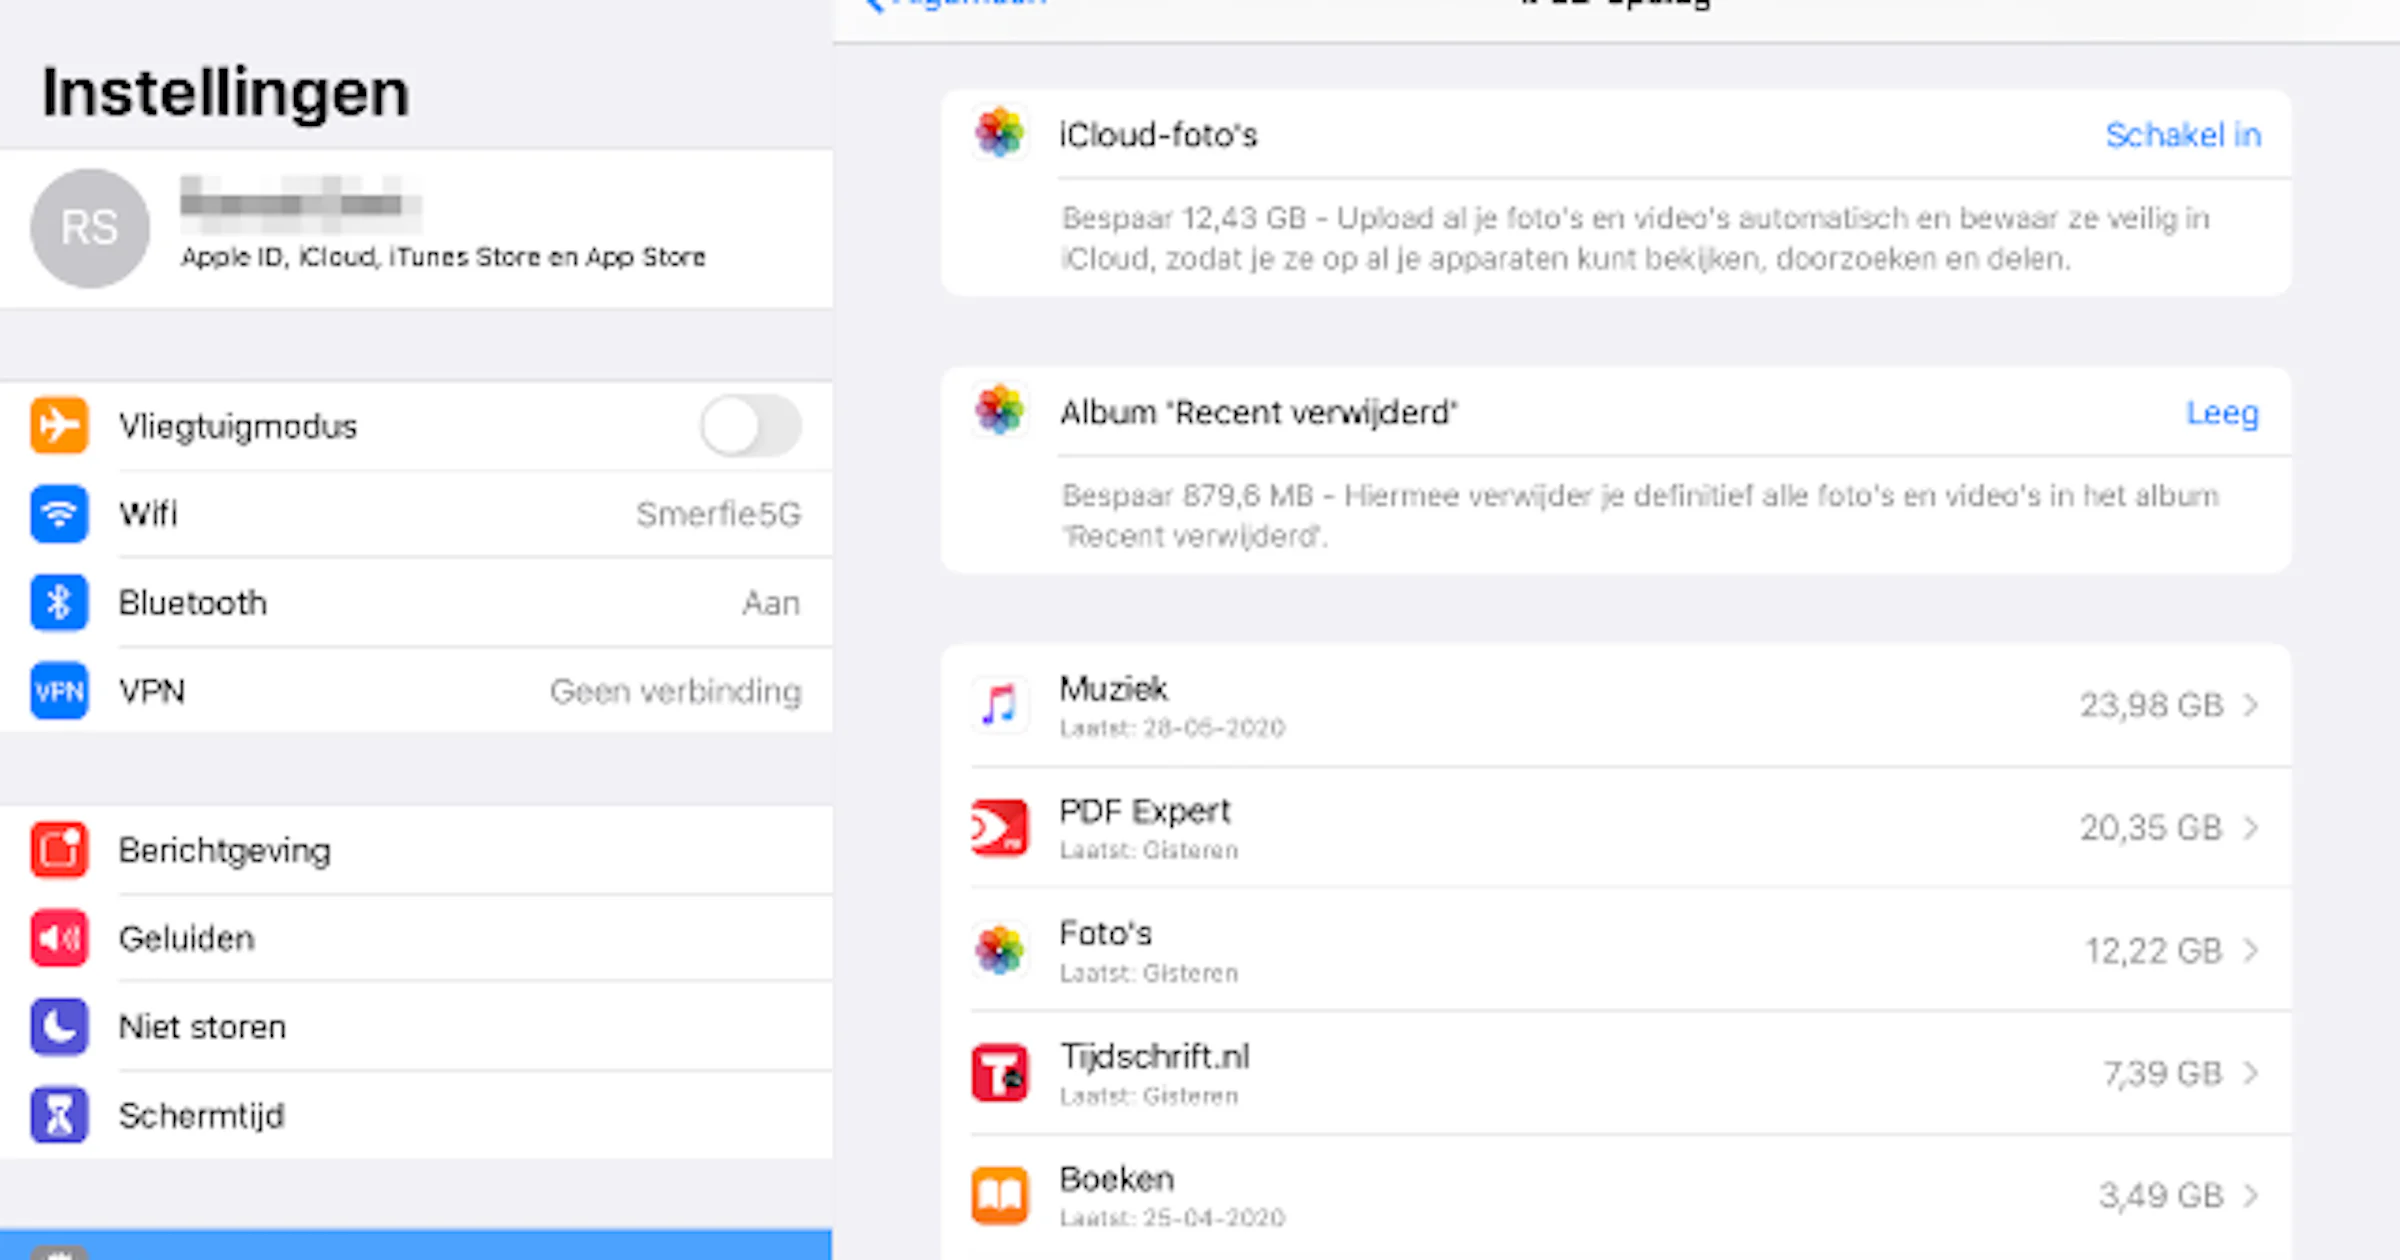
Task: Open the Wifi settings row
Action: (416, 514)
